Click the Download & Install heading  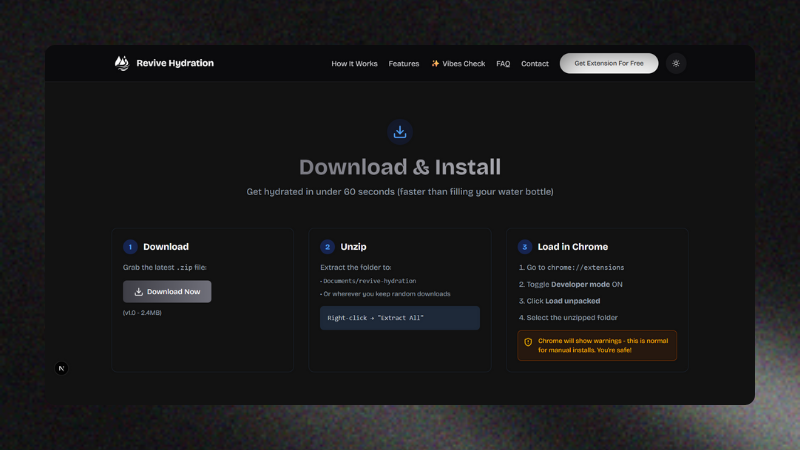pos(400,167)
